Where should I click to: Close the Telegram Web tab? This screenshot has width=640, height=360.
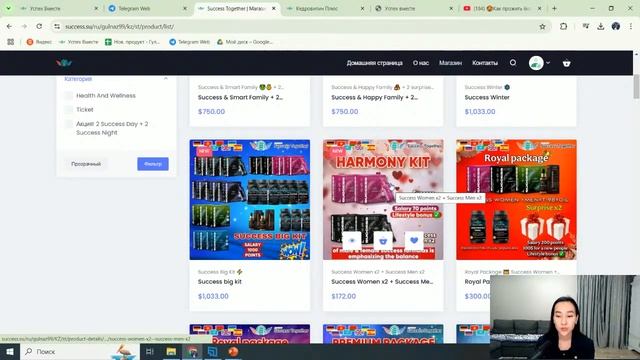tap(185, 8)
